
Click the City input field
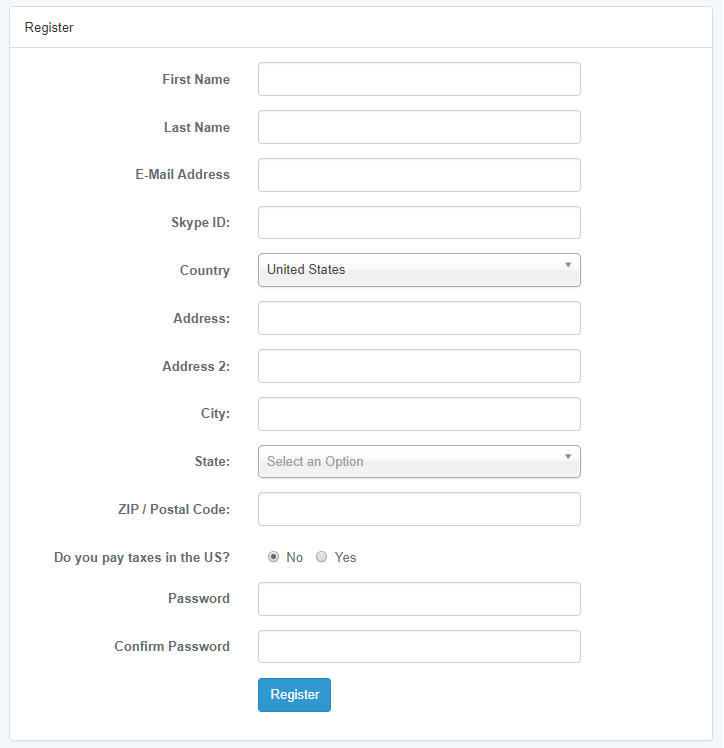point(419,414)
